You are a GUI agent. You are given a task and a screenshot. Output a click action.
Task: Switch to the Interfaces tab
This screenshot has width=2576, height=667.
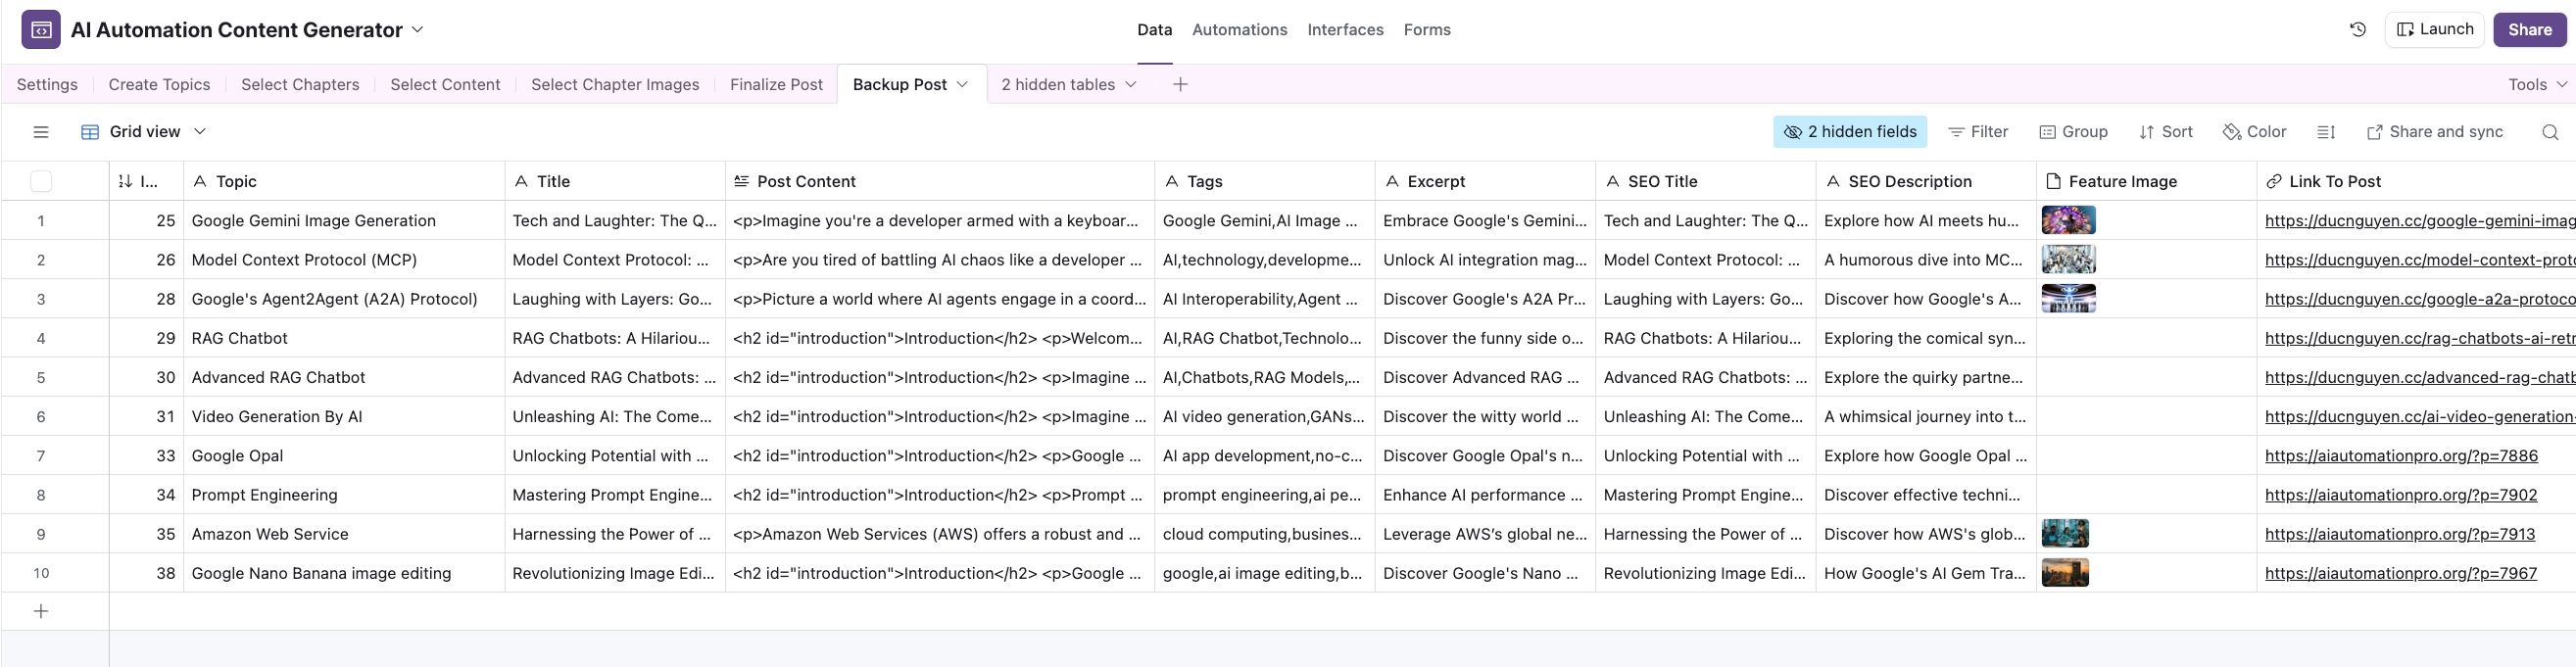1345,30
